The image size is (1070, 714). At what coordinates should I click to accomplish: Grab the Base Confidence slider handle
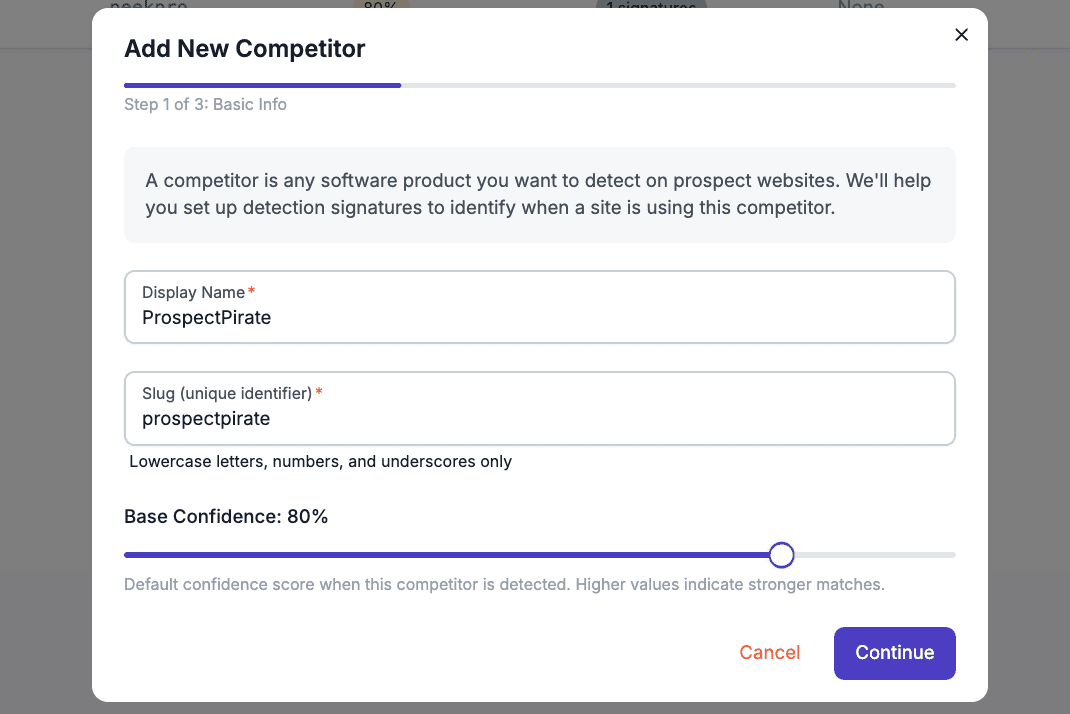click(x=781, y=554)
